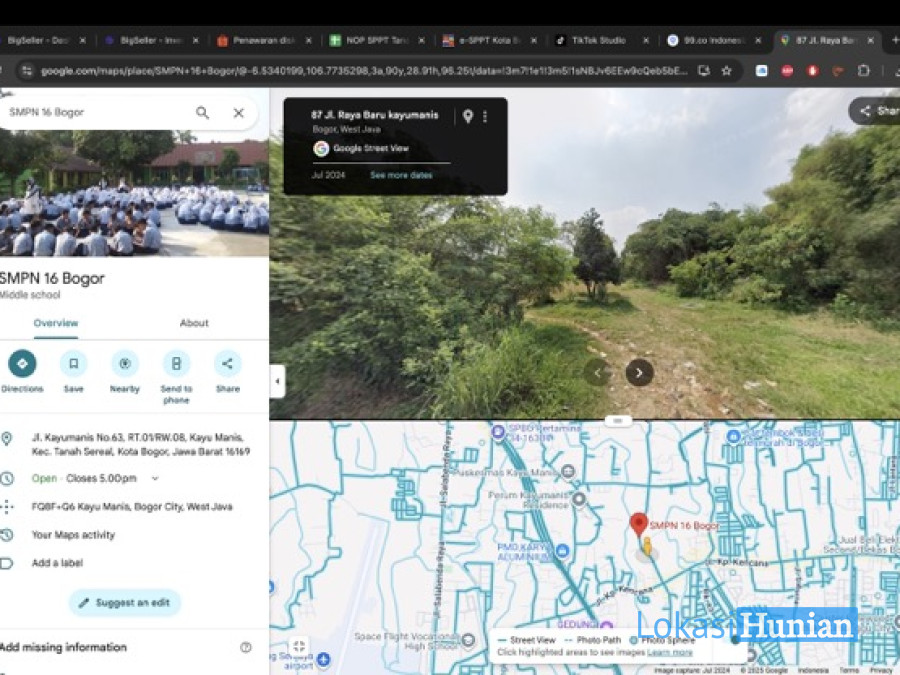
Task: Click the red ABP extension icon
Action: 787,71
